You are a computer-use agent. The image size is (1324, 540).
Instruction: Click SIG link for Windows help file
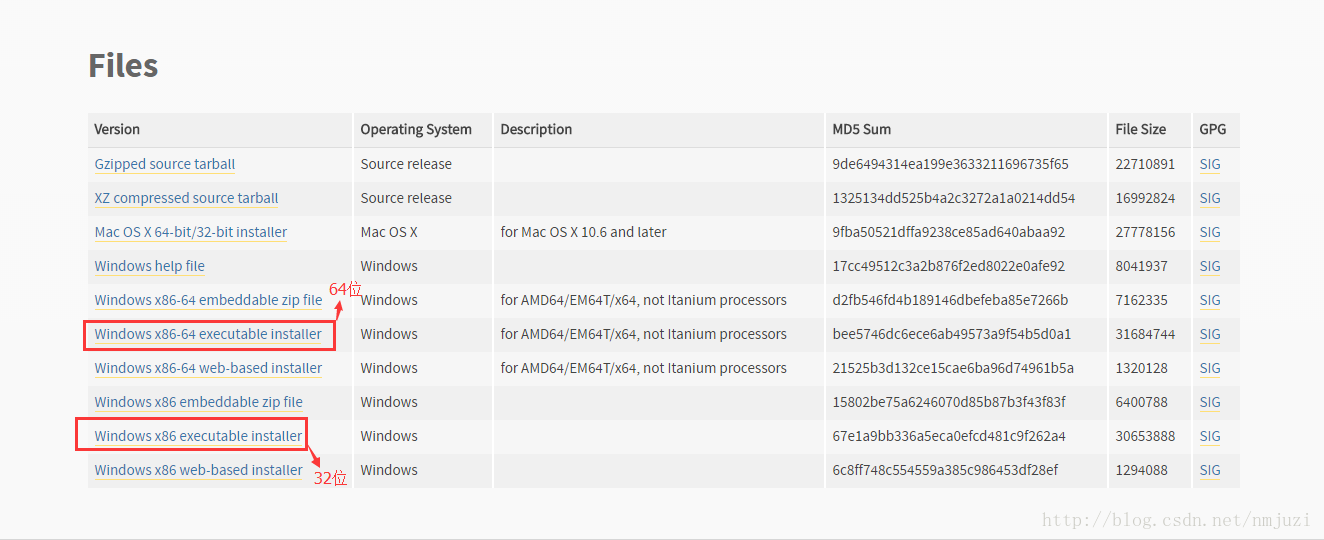pos(1210,266)
